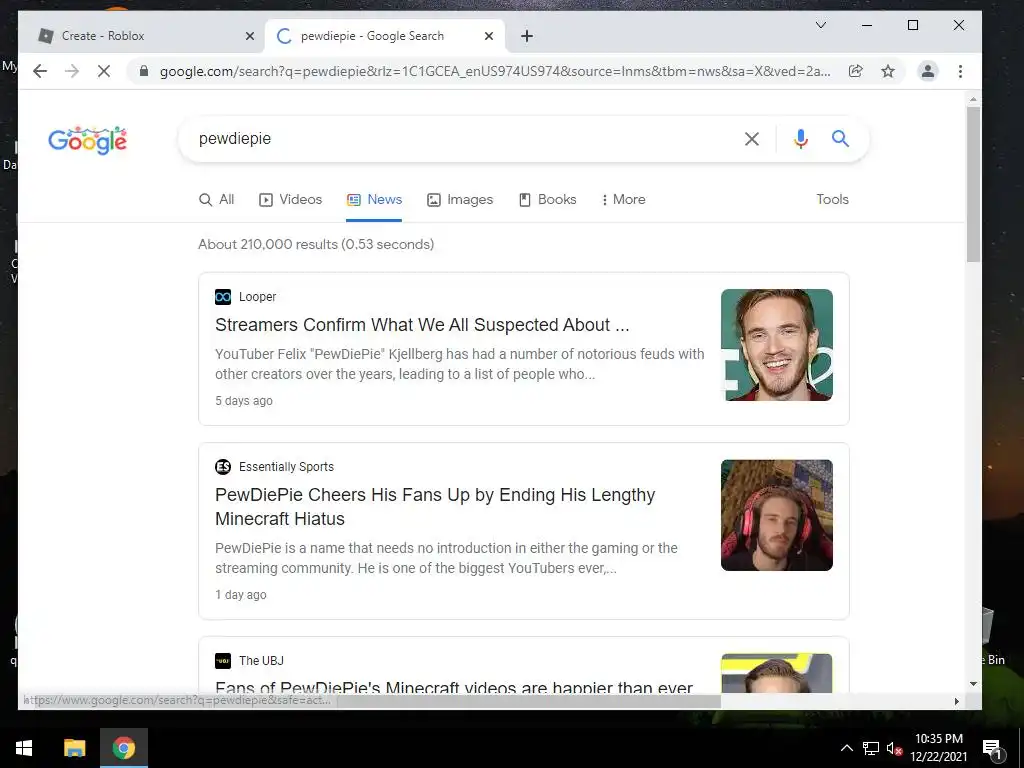Open File Explorer from the taskbar
1024x768 pixels.
(x=74, y=748)
